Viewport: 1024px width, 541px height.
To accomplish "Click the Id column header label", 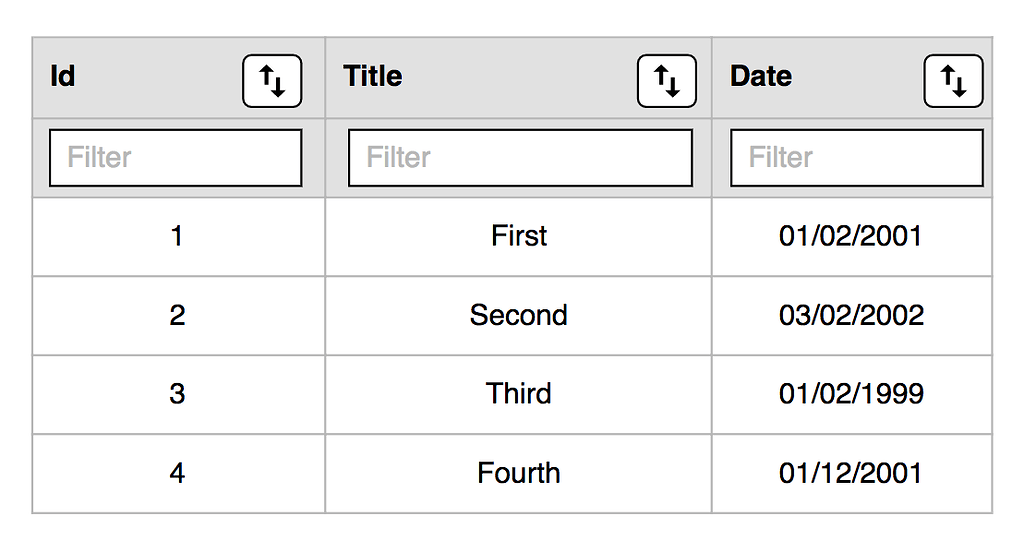I will pyautogui.click(x=63, y=77).
